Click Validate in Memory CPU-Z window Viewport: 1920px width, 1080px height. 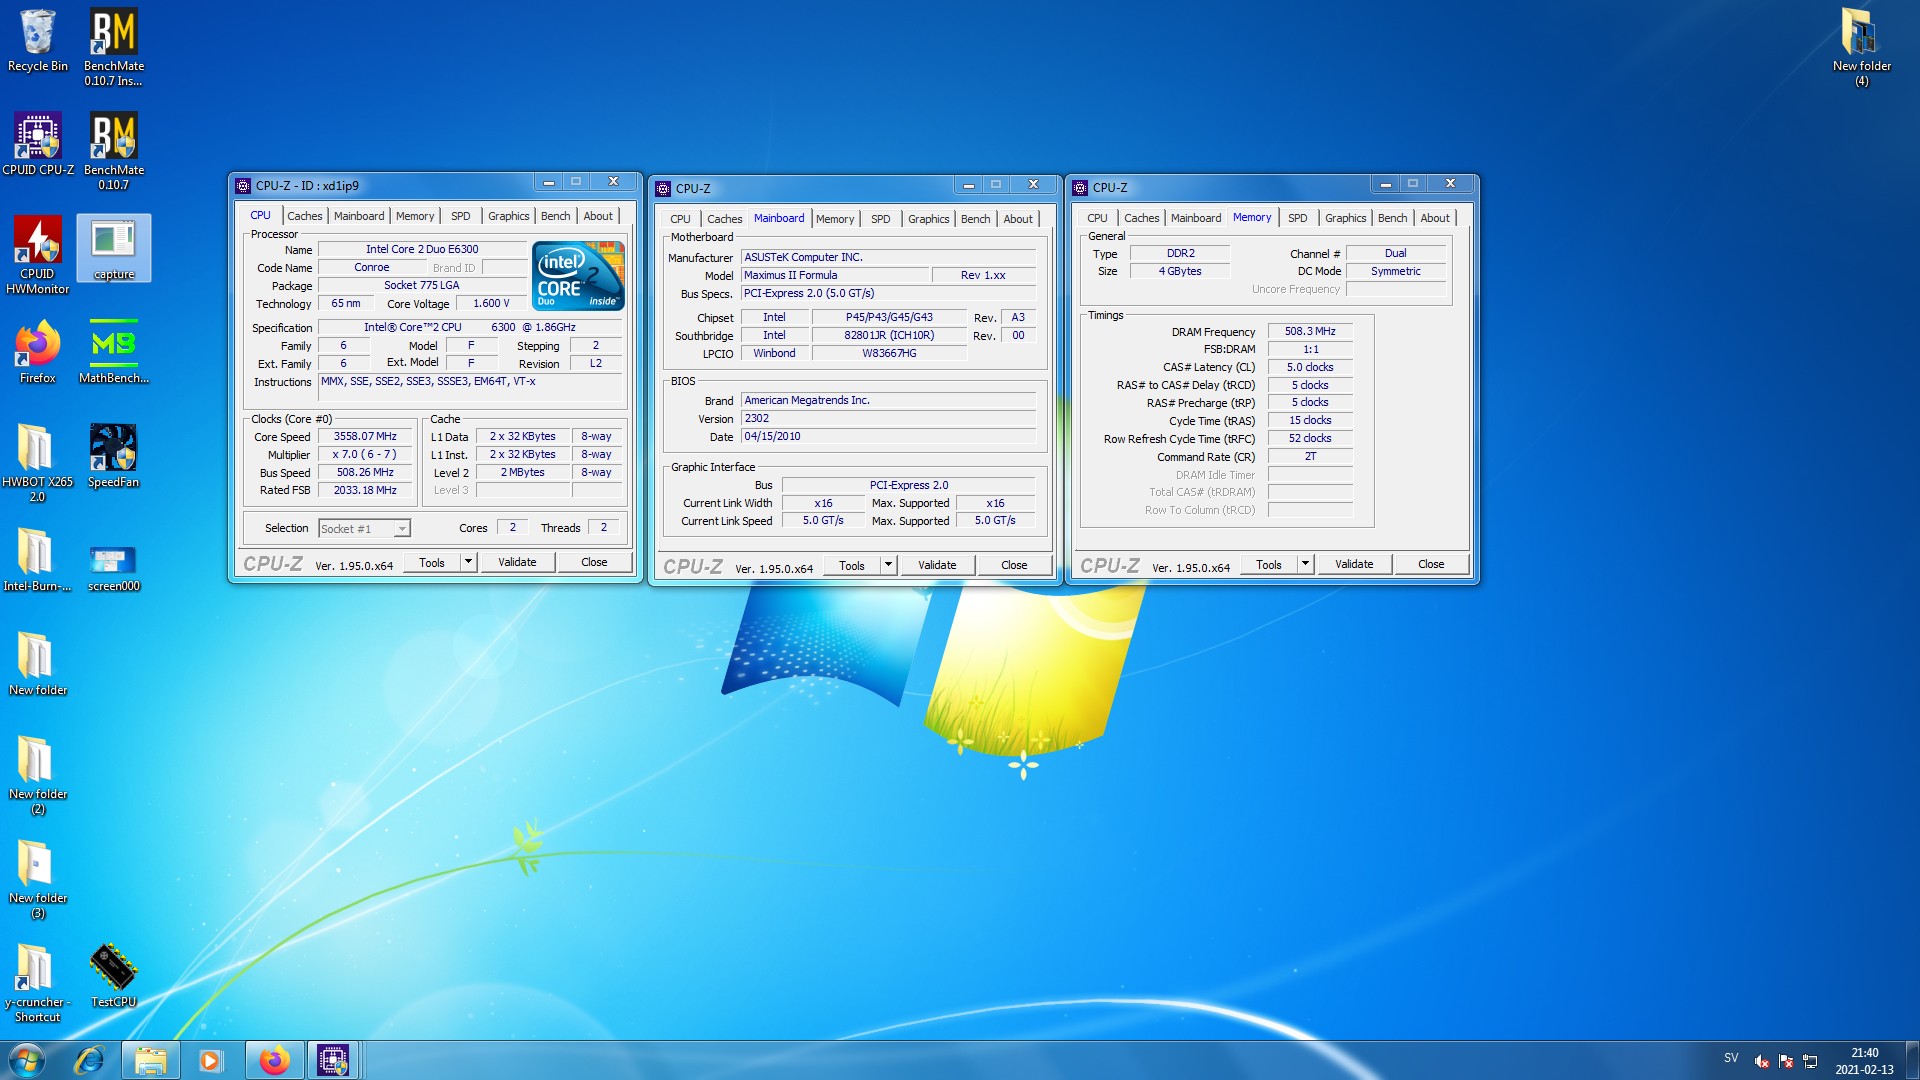click(1354, 564)
